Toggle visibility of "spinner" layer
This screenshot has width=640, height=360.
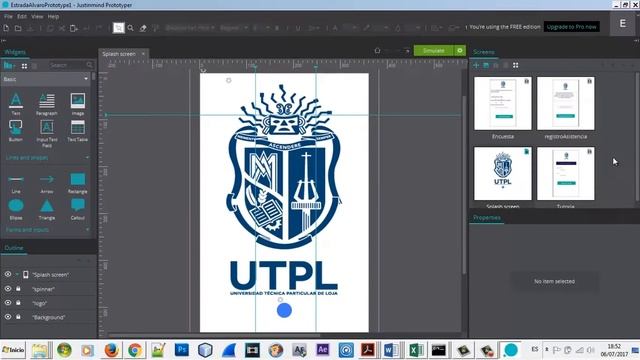point(8,289)
